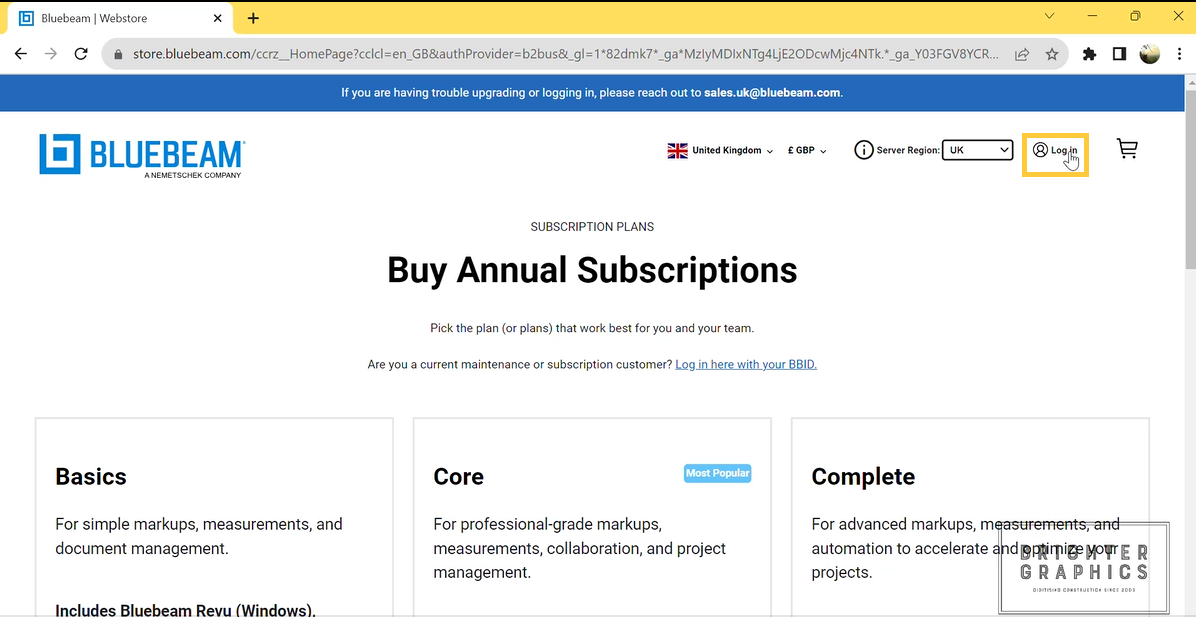Select the Bluebeam | Webstore tab
This screenshot has width=1196, height=617.
pos(122,18)
